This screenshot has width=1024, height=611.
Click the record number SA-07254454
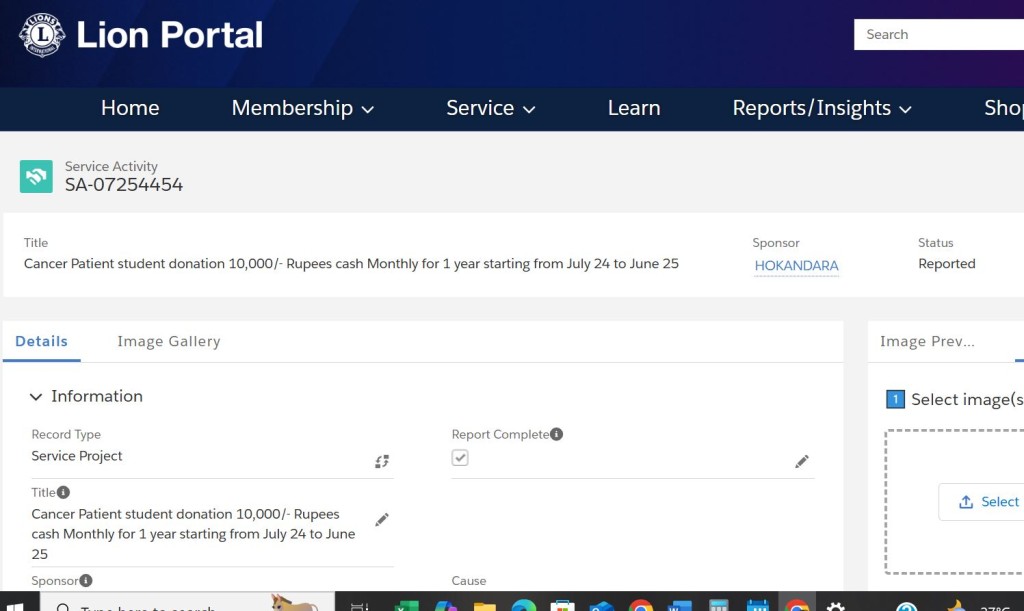coord(123,185)
